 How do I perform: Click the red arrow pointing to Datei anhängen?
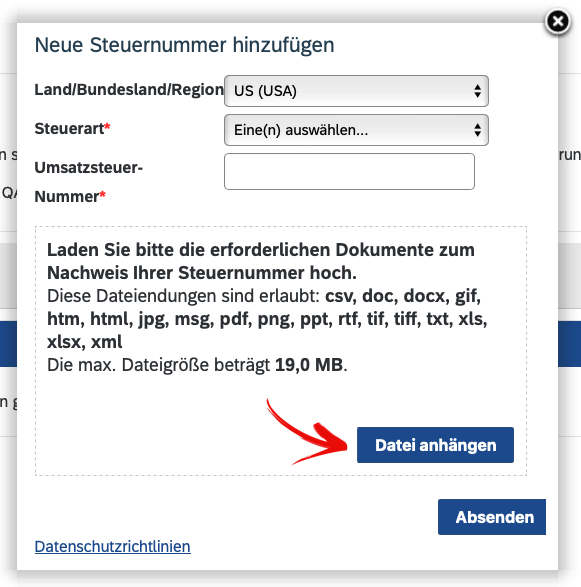click(307, 433)
